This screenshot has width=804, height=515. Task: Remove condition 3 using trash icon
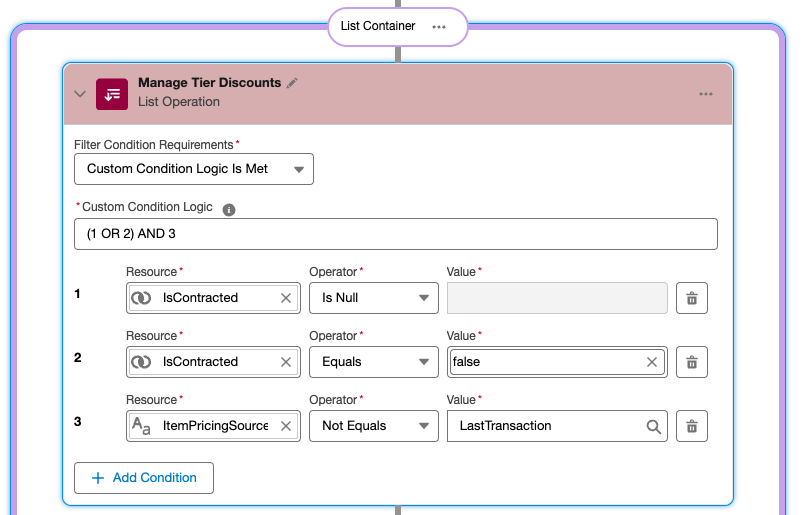coord(692,426)
